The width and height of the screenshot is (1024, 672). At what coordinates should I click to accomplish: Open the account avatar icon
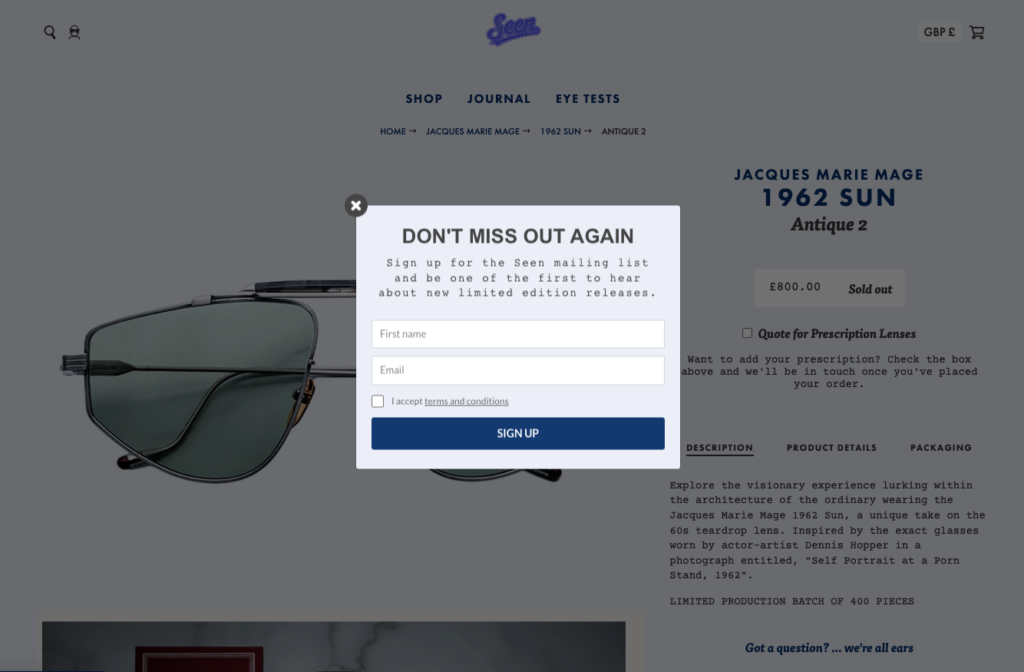click(x=74, y=32)
